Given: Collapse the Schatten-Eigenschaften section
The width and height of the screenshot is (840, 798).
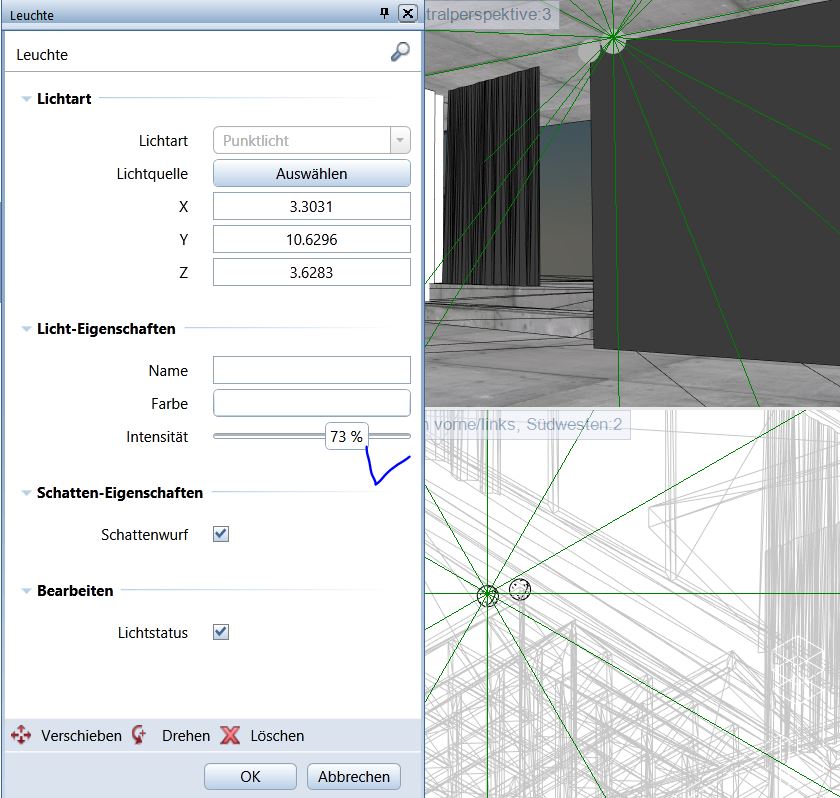Looking at the screenshot, I should (26, 493).
